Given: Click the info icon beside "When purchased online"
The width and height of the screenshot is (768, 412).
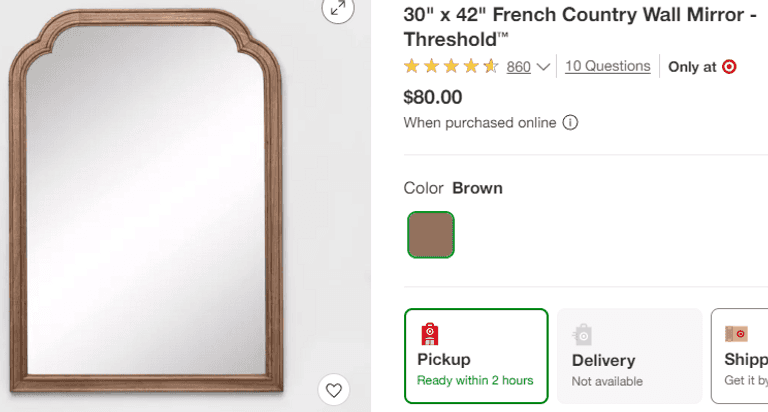Looking at the screenshot, I should tap(570, 123).
